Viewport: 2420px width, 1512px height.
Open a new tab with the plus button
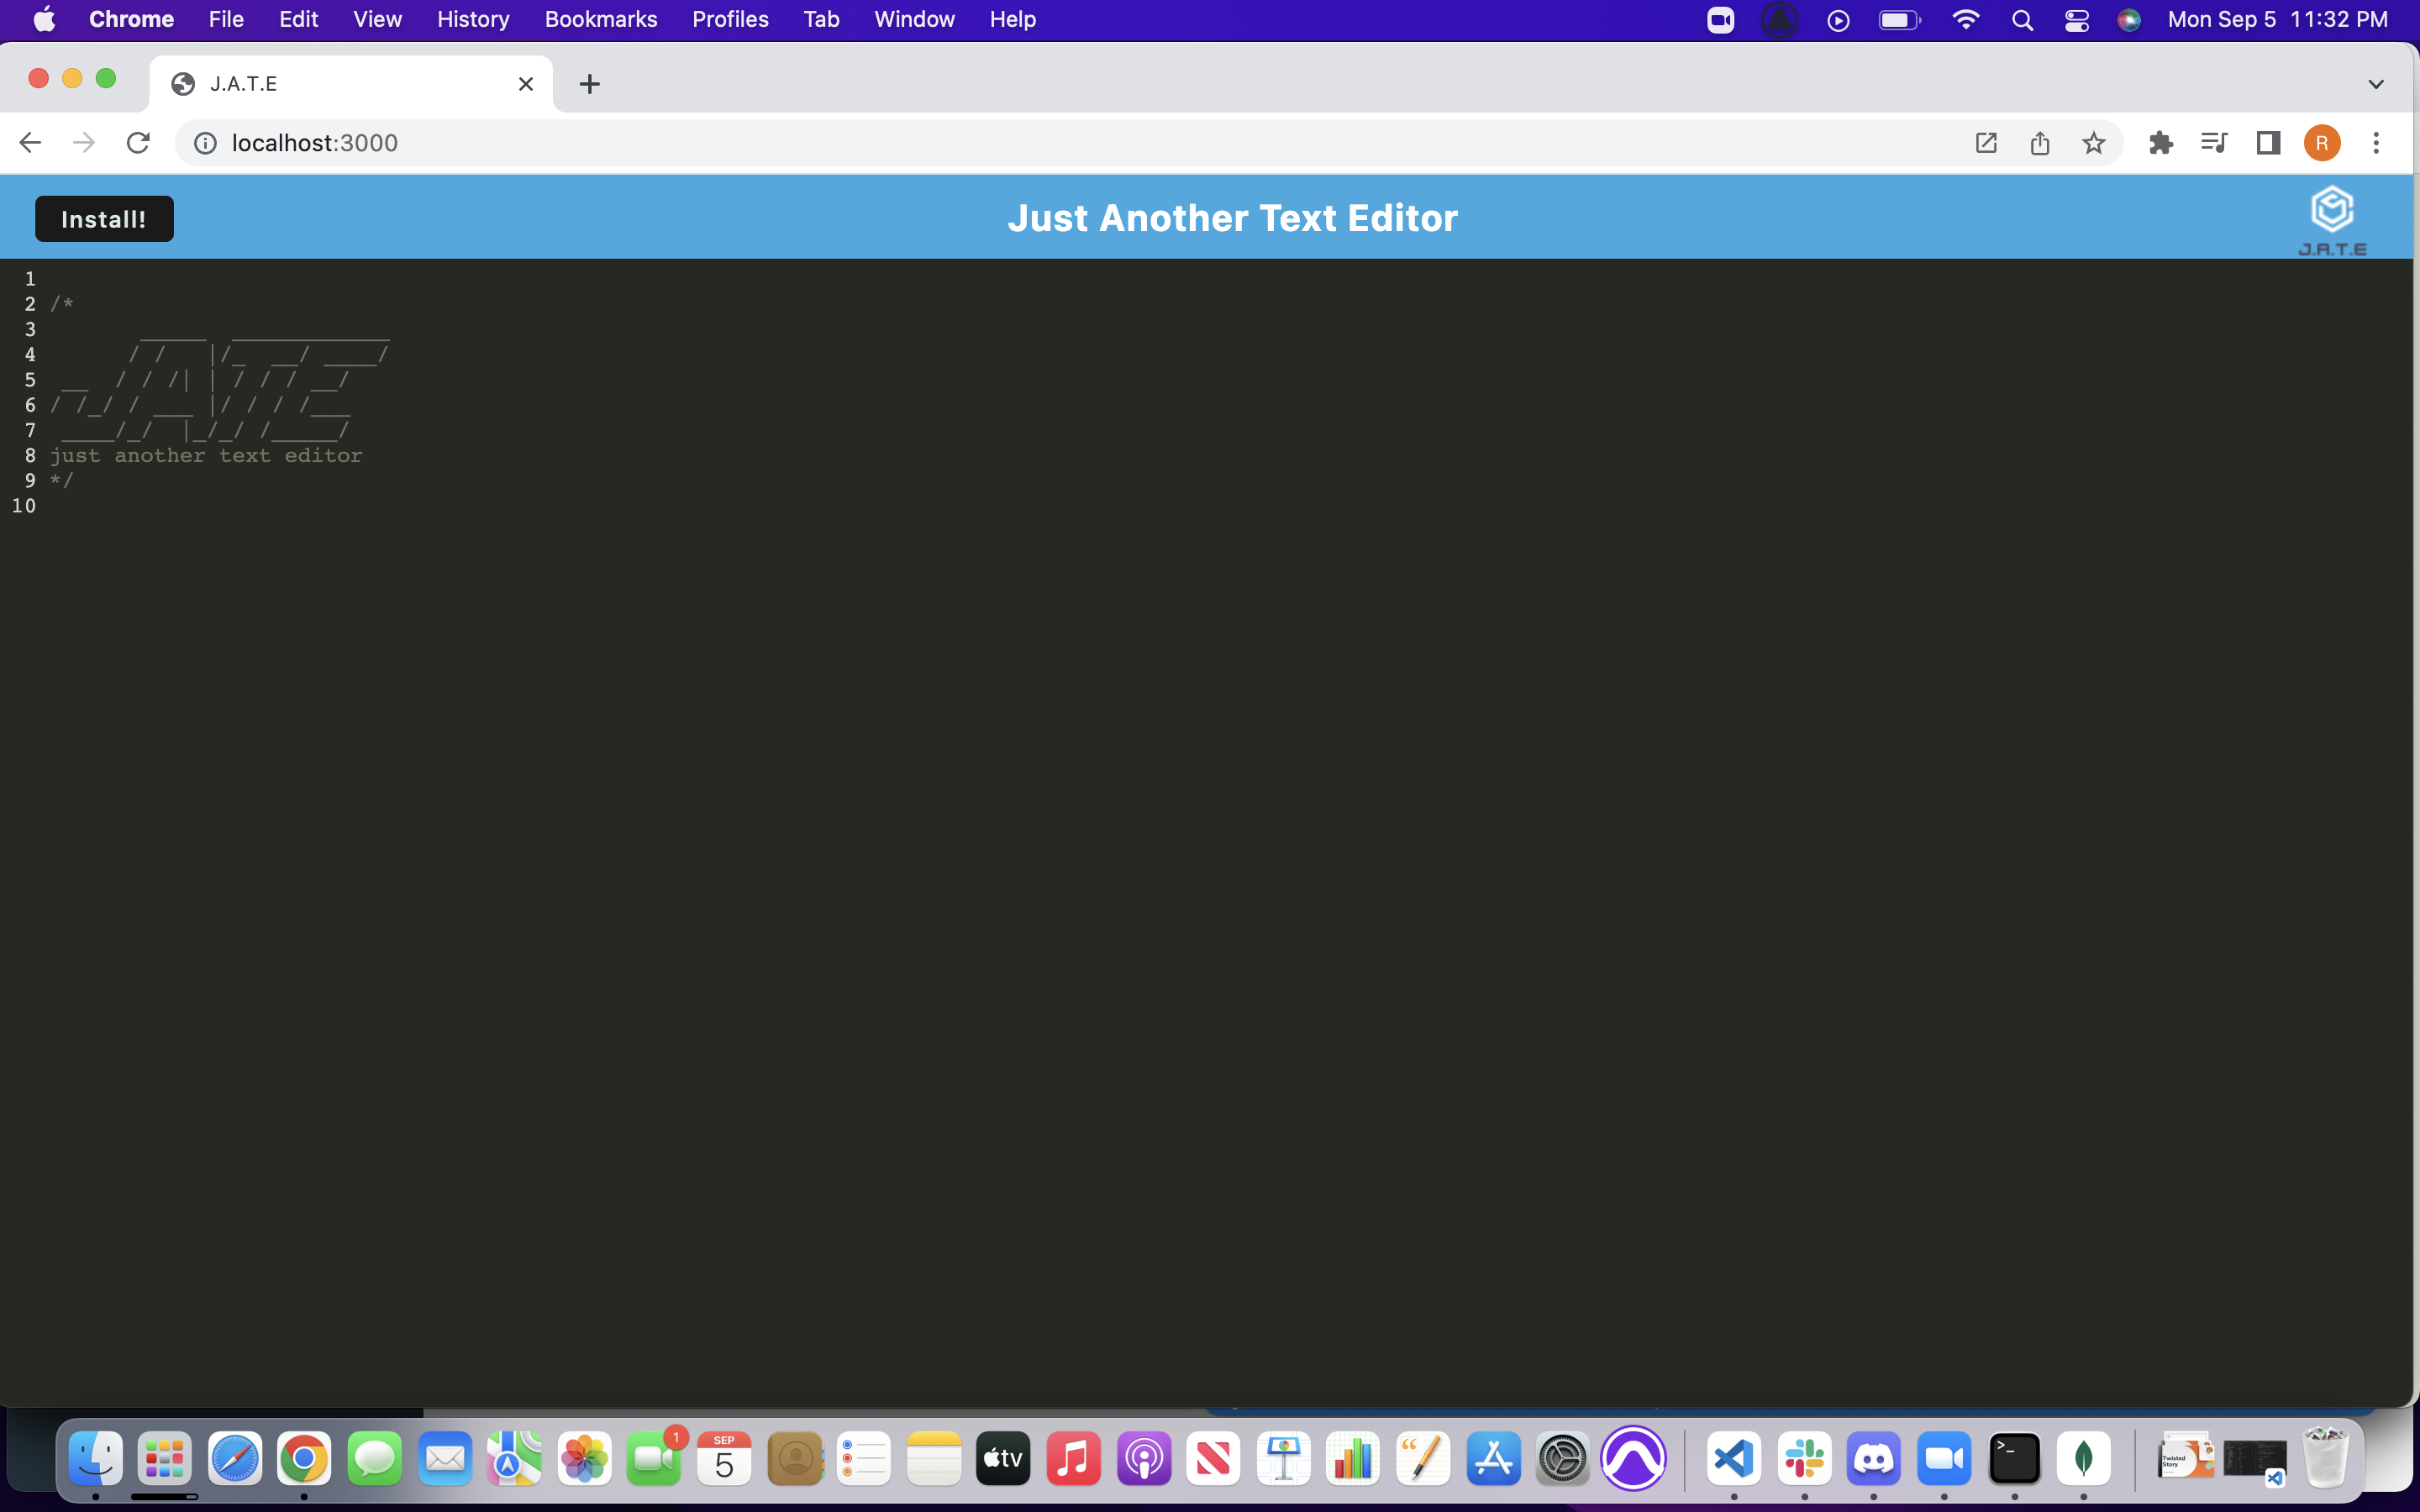click(x=590, y=83)
